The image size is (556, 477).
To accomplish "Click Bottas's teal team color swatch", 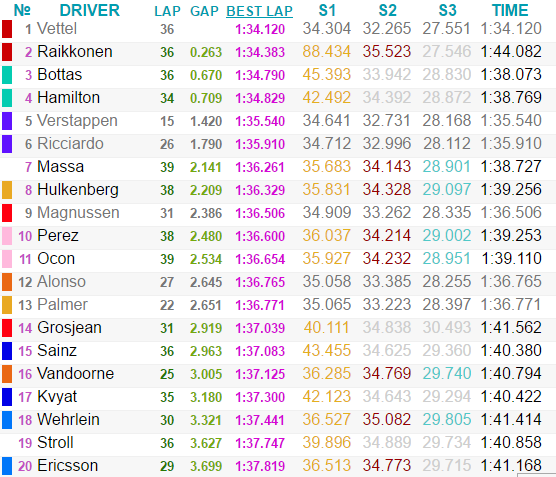I will pyautogui.click(x=7, y=75).
